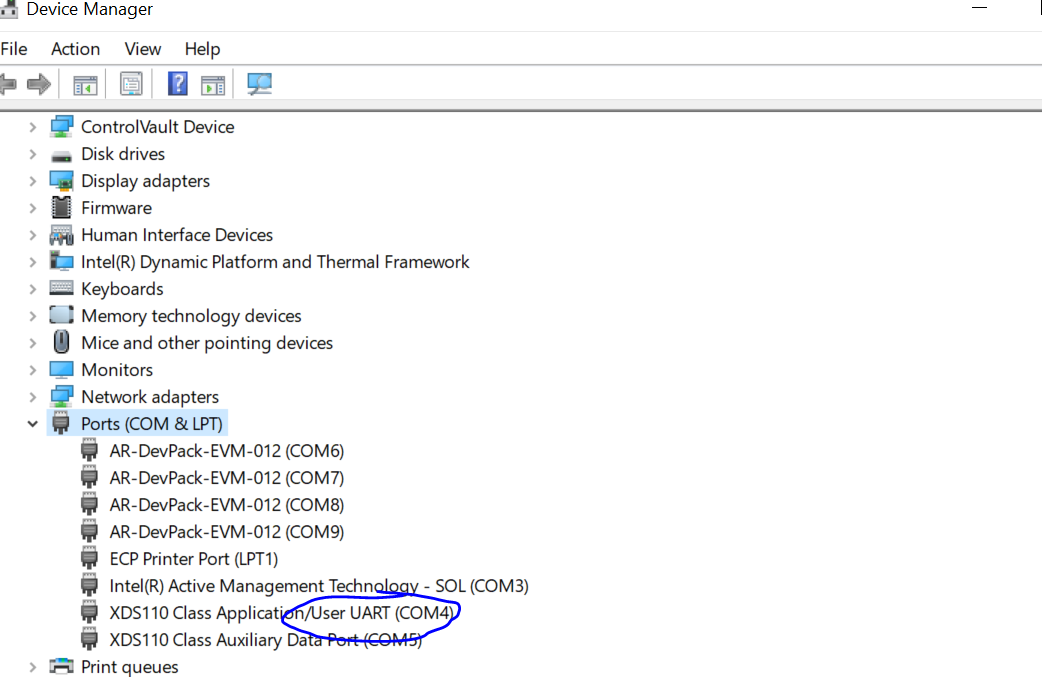Select the ControlVault Device label

[157, 127]
